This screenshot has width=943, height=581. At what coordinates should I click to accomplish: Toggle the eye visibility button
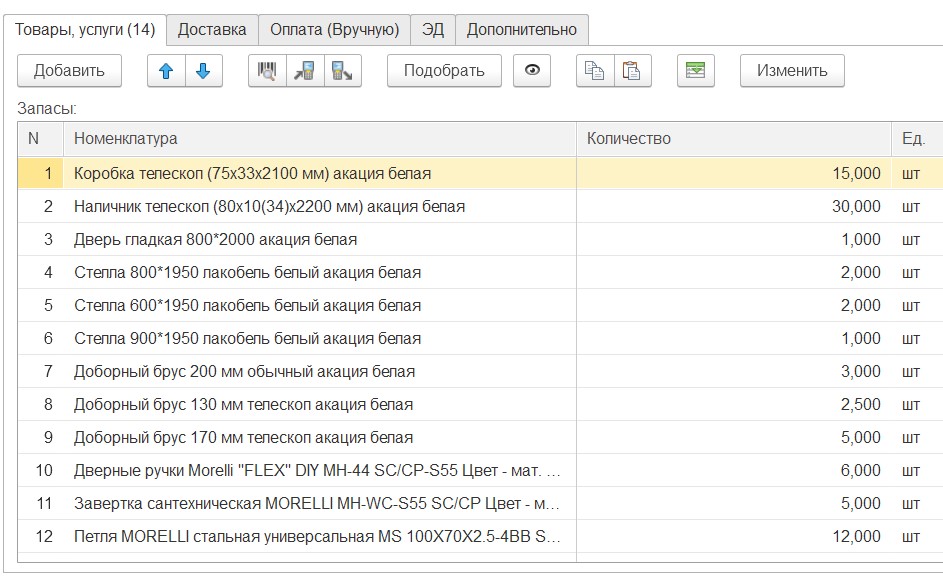[x=532, y=71]
